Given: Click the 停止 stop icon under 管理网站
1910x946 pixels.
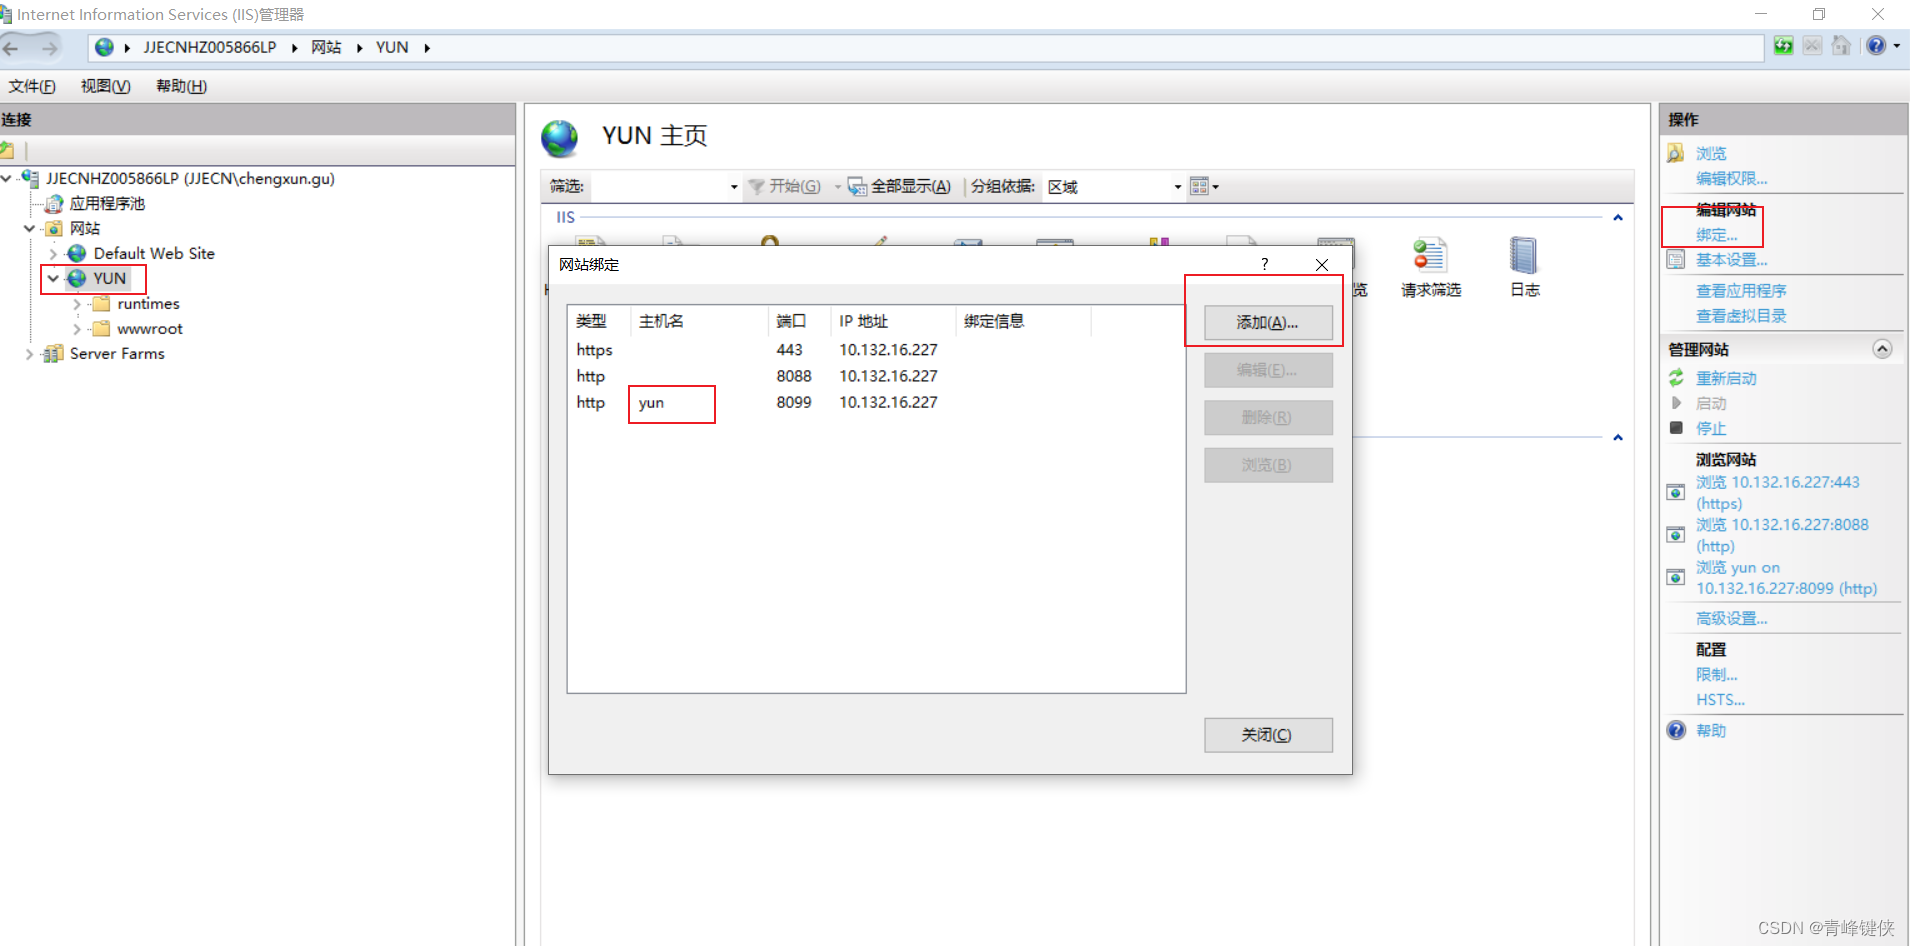Looking at the screenshot, I should tap(1677, 428).
